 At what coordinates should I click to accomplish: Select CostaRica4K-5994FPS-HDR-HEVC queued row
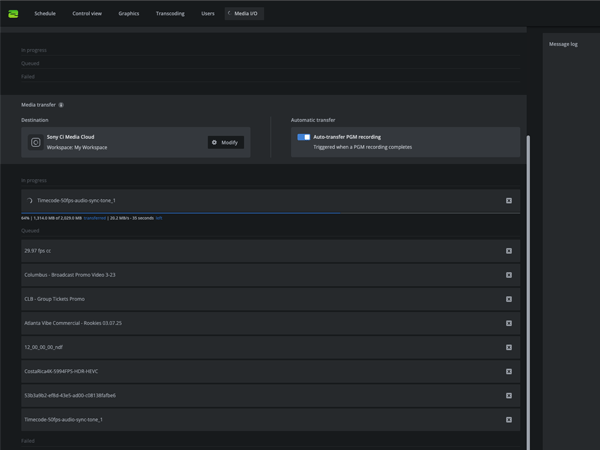coord(271,371)
